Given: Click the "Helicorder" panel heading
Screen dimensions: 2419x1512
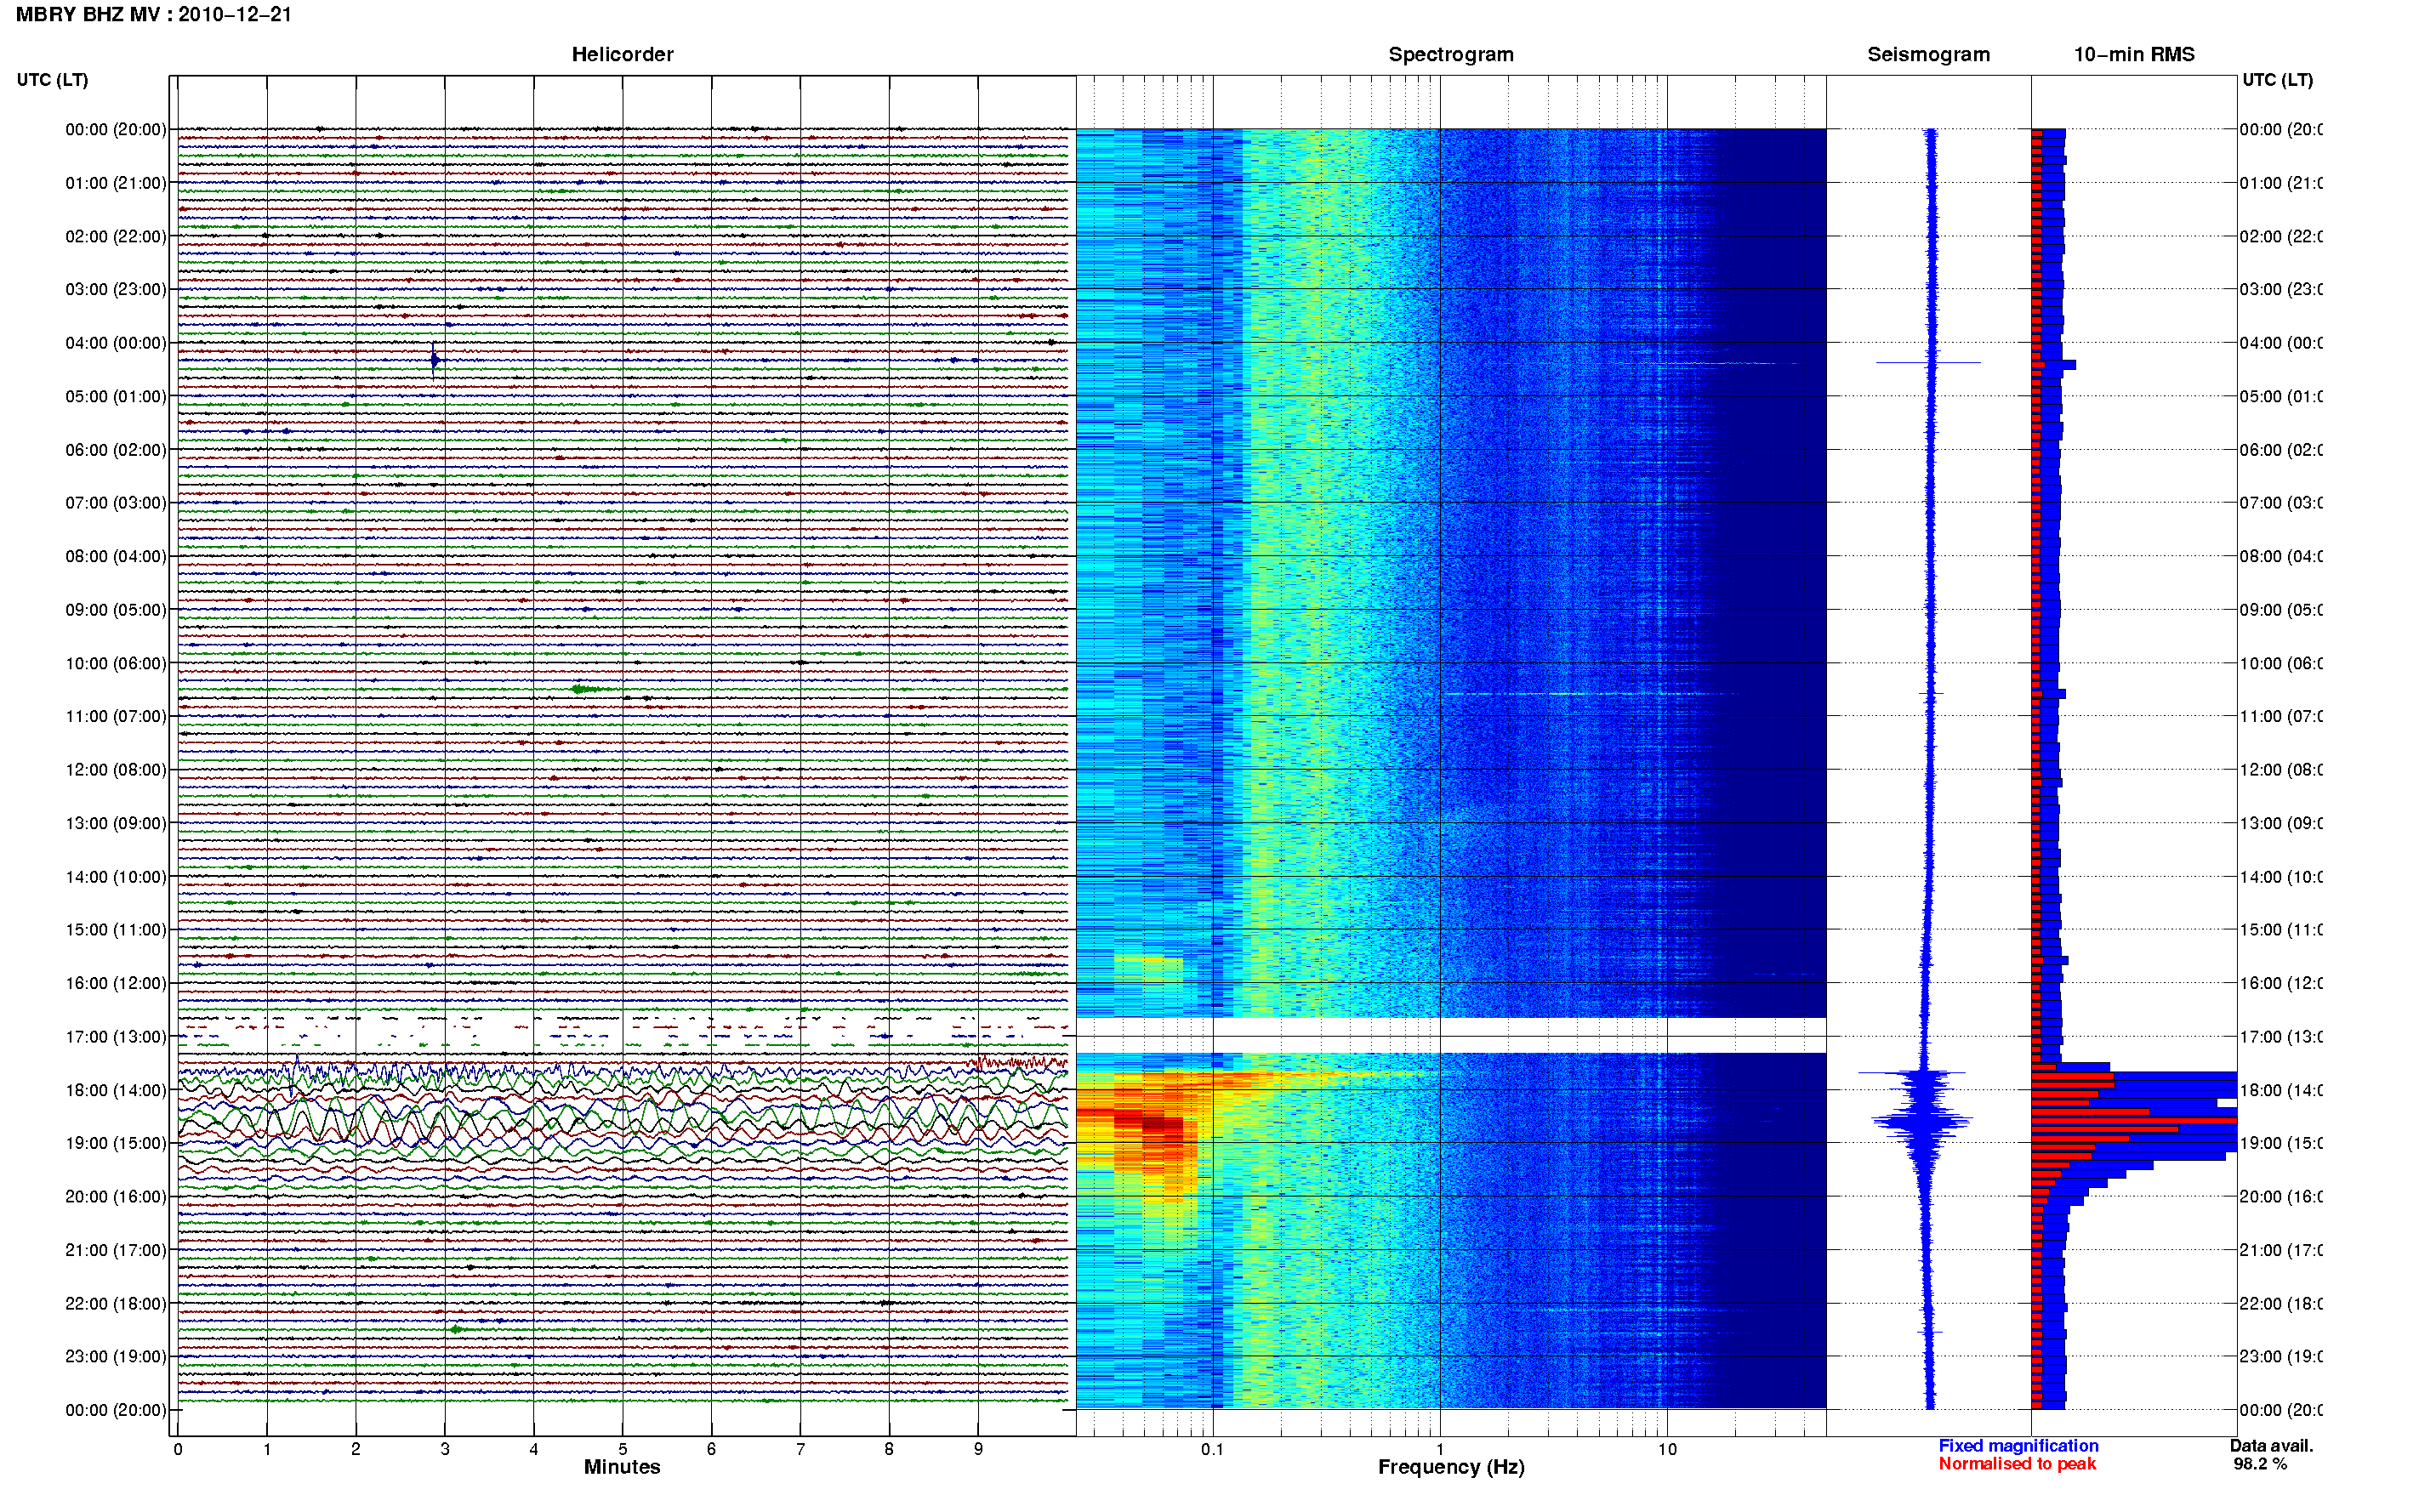Looking at the screenshot, I should (622, 54).
